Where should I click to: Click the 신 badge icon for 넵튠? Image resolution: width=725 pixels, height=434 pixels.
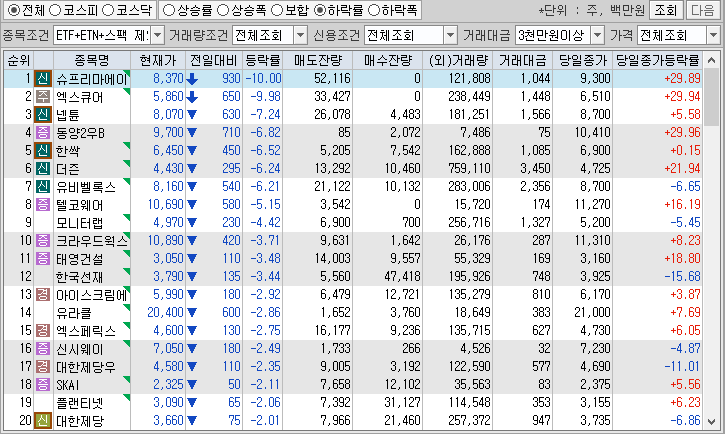tap(43, 115)
